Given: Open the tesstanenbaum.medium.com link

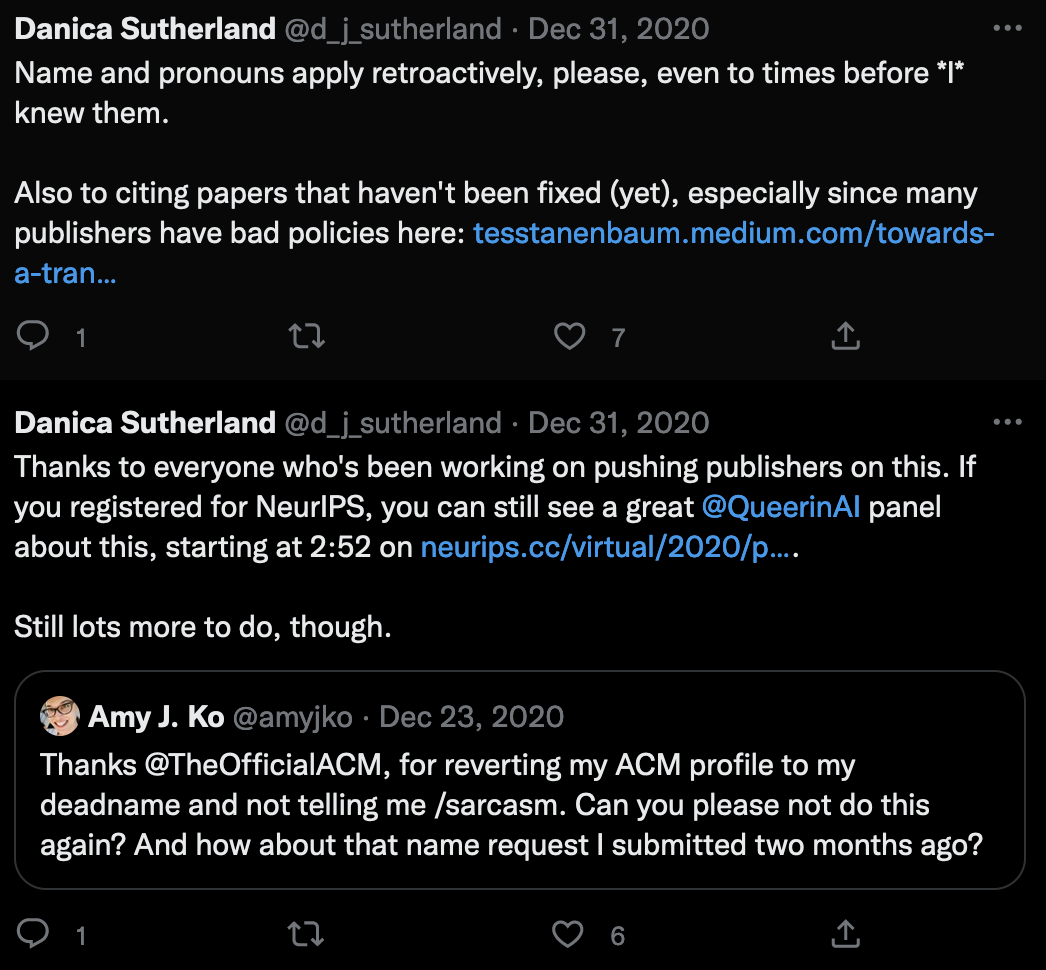Looking at the screenshot, I should (733, 233).
